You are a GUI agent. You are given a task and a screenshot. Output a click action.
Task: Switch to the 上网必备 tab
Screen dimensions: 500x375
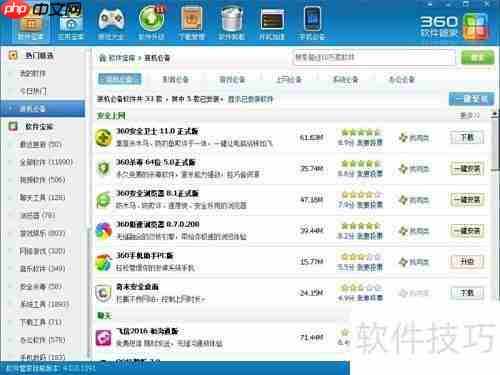point(289,79)
